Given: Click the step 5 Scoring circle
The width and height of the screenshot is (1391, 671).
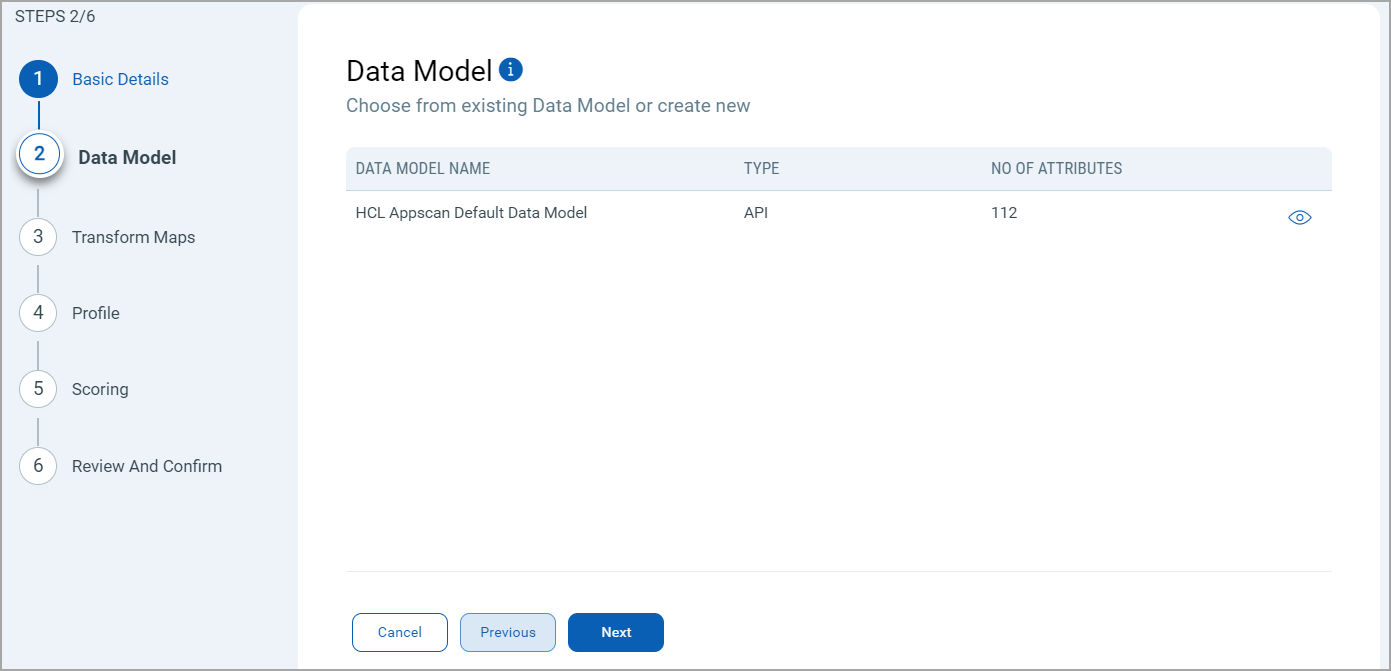Looking at the screenshot, I should coord(38,389).
